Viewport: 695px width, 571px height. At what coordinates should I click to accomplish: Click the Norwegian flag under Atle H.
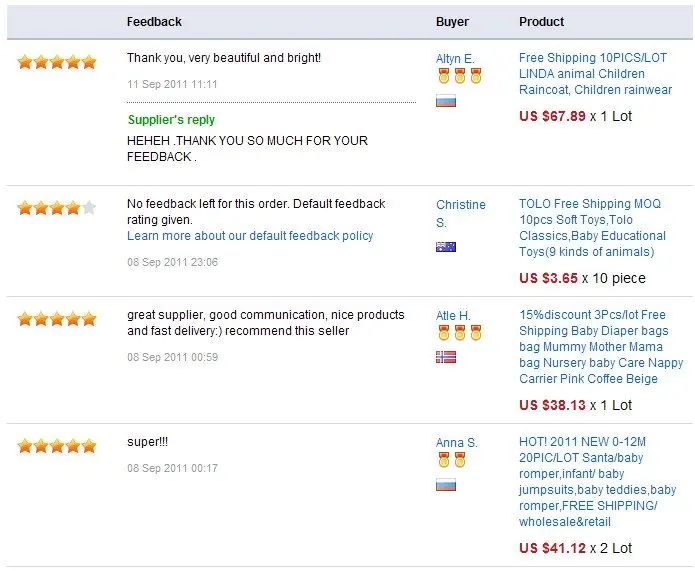pyautogui.click(x=446, y=357)
